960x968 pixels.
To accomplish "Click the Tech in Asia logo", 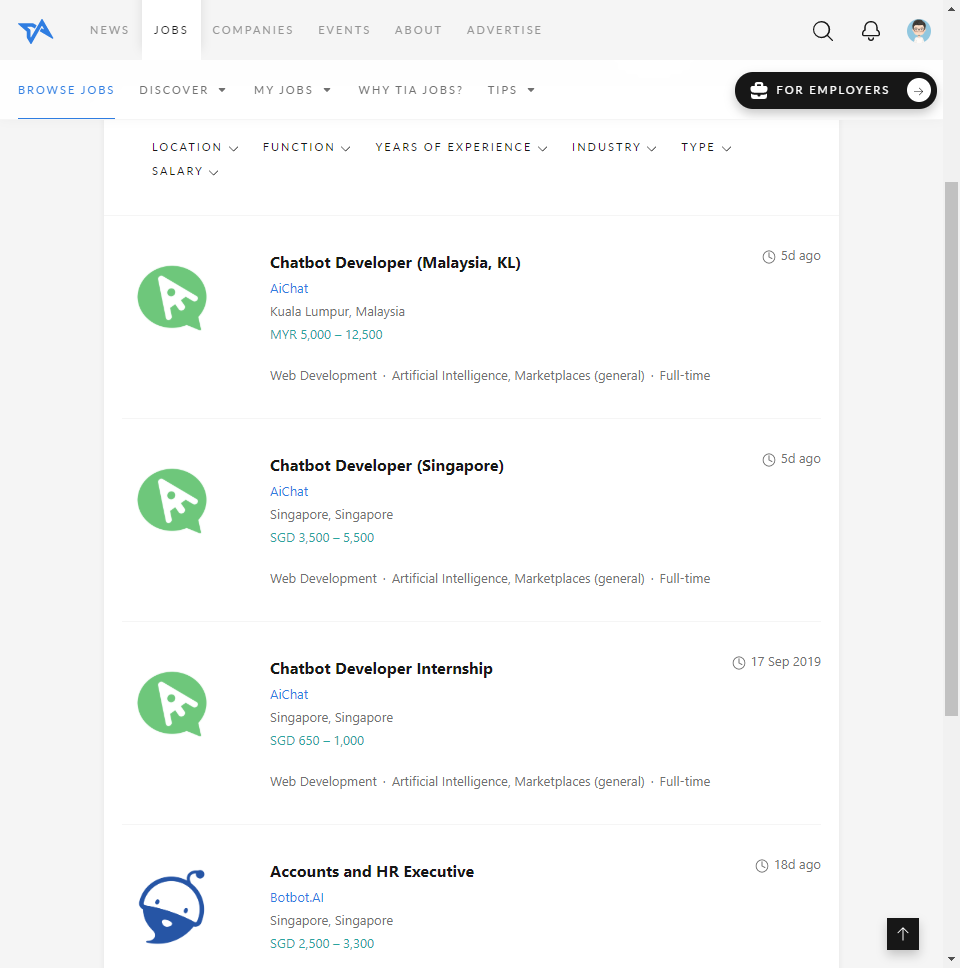I will pyautogui.click(x=36, y=30).
